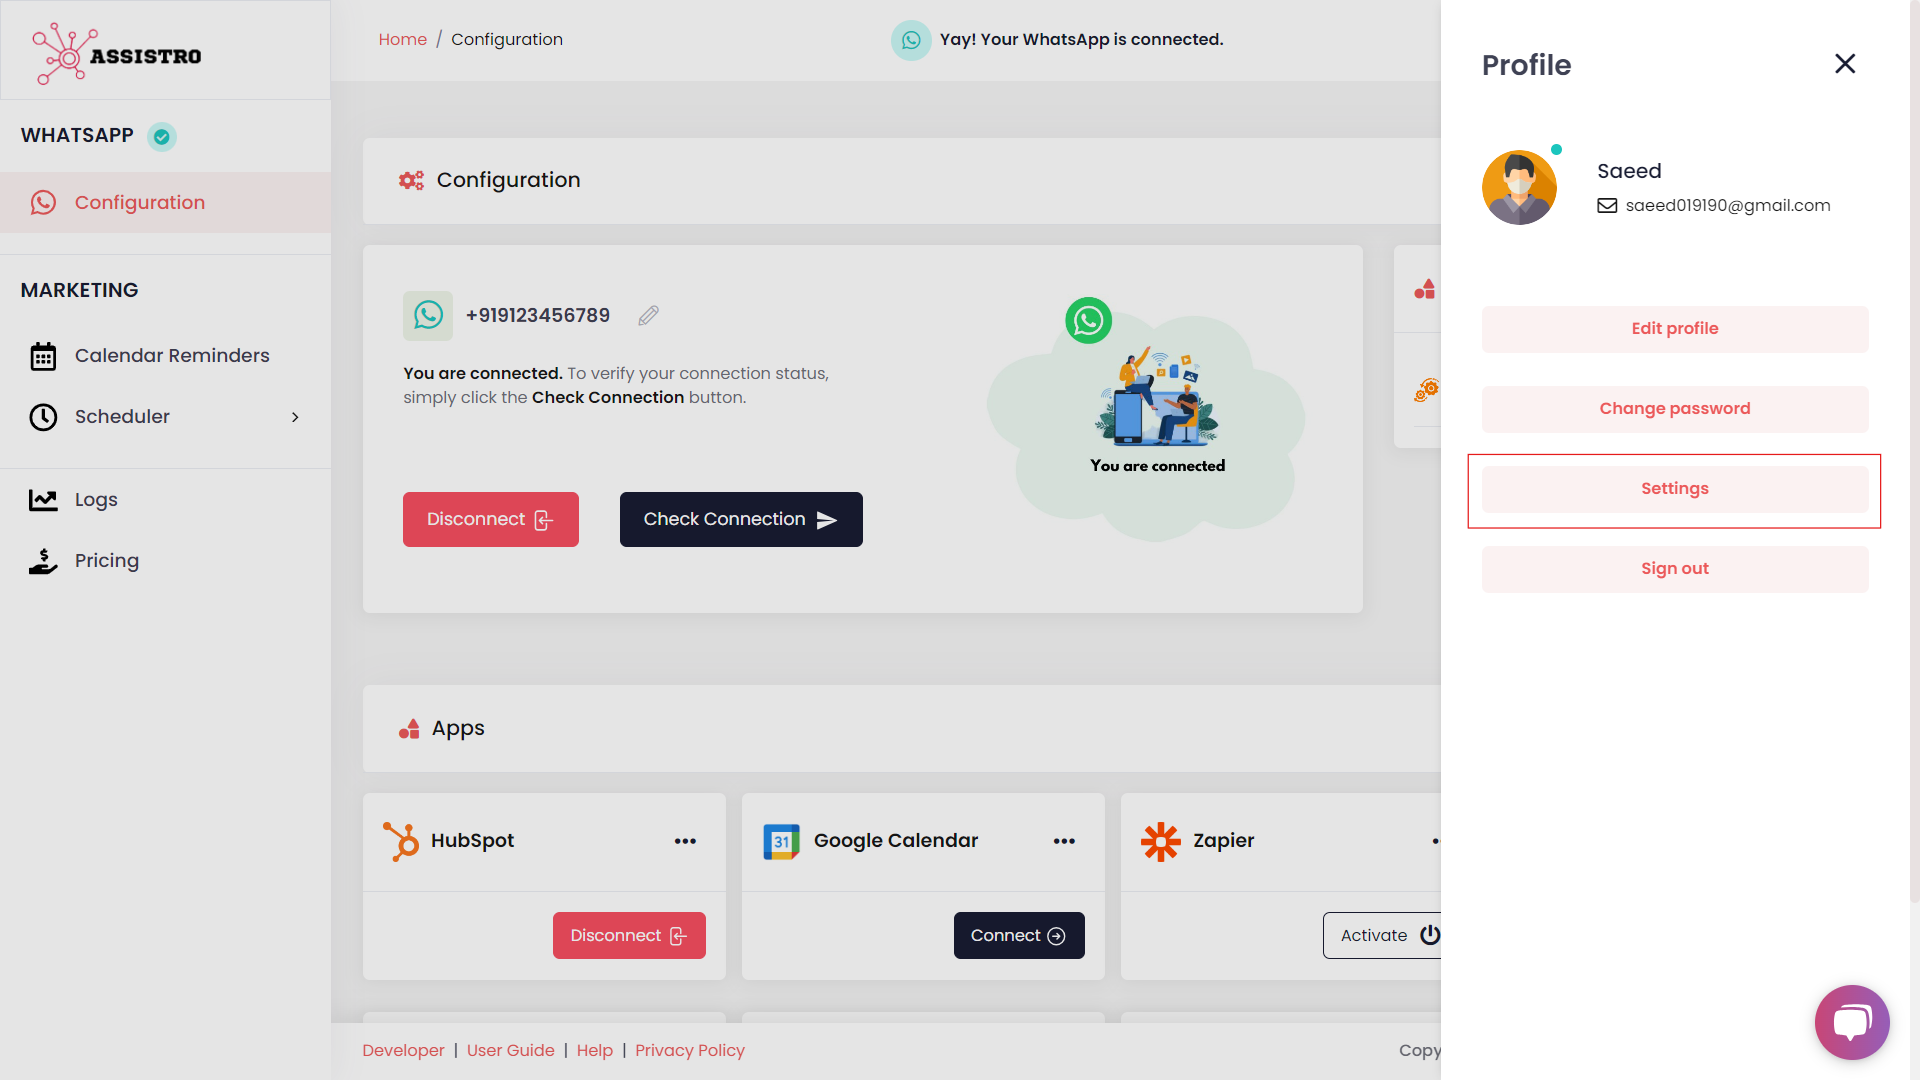Screen dimensions: 1920x1080
Task: Click the Zapier logo icon
Action: (x=1160, y=841)
